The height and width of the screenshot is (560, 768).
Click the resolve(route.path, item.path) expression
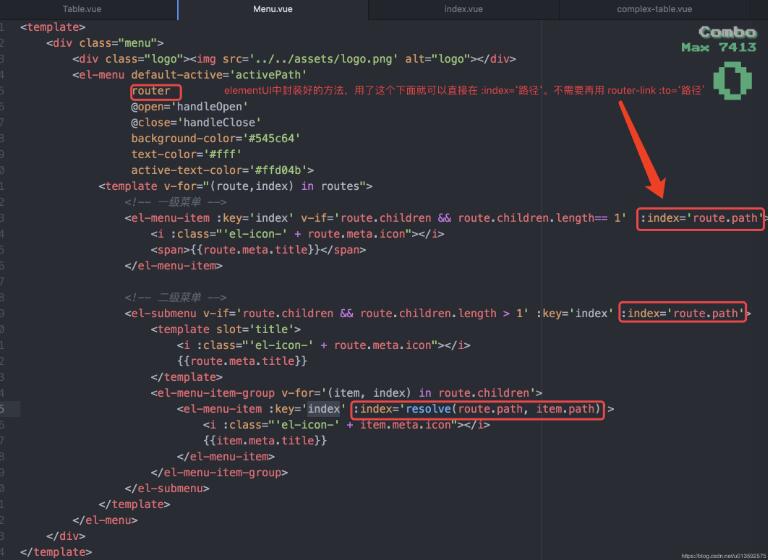click(x=503, y=409)
